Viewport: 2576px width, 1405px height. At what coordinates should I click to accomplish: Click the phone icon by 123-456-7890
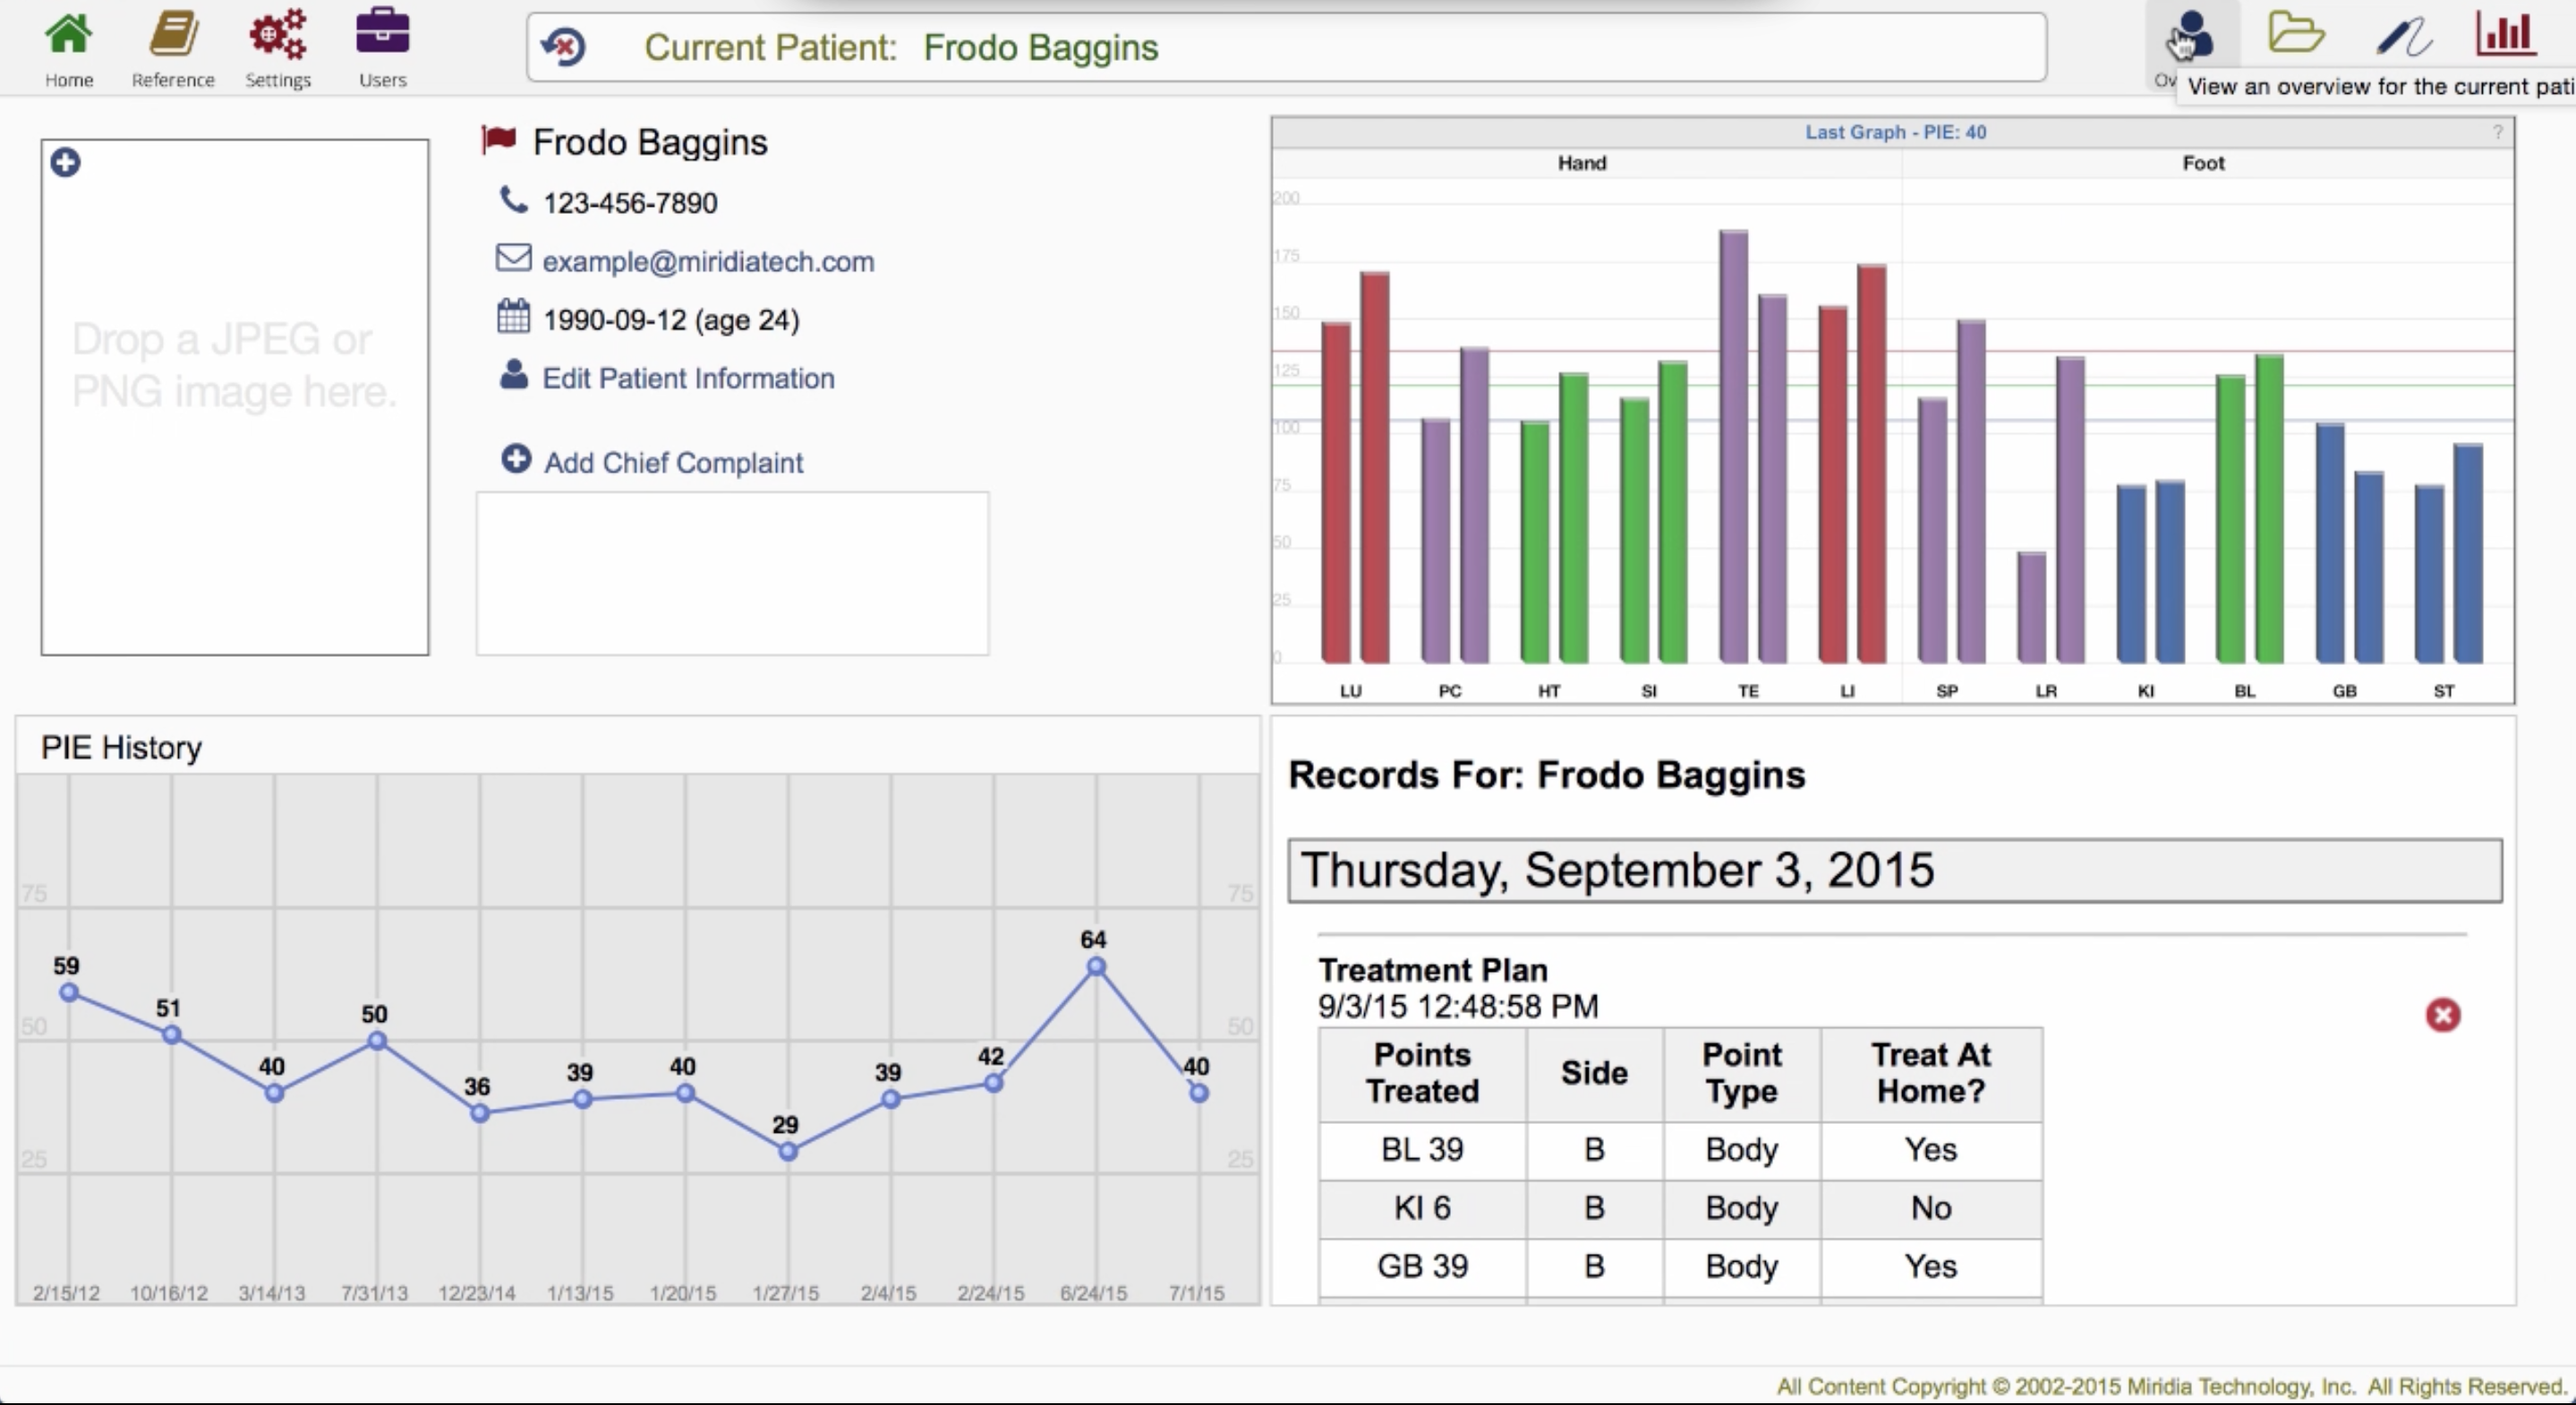click(x=513, y=200)
